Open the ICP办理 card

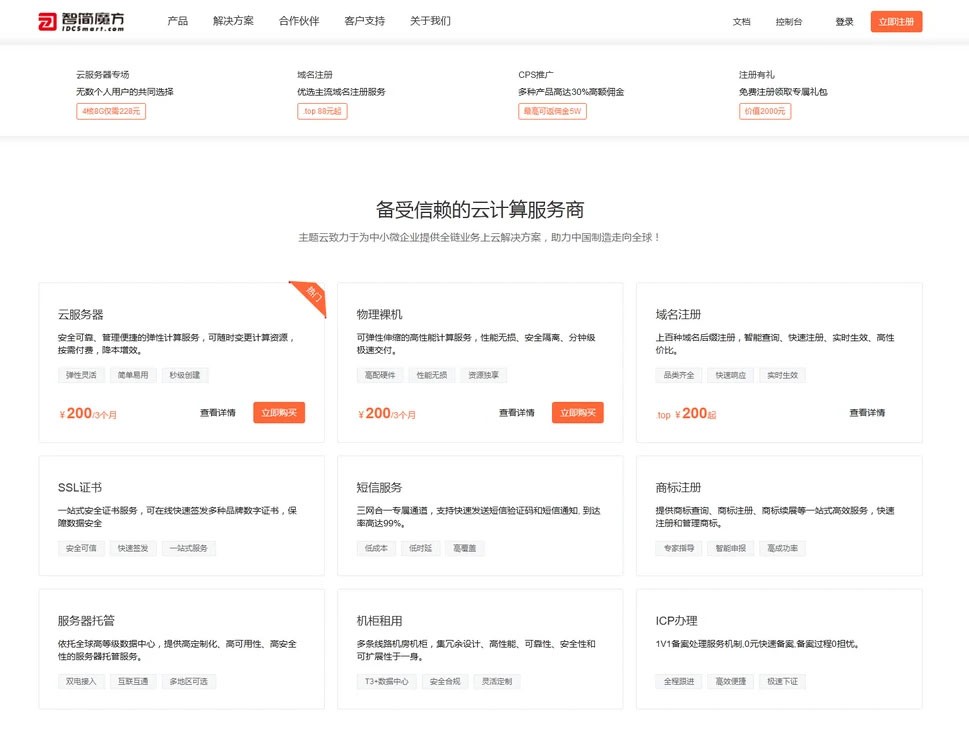[779, 649]
